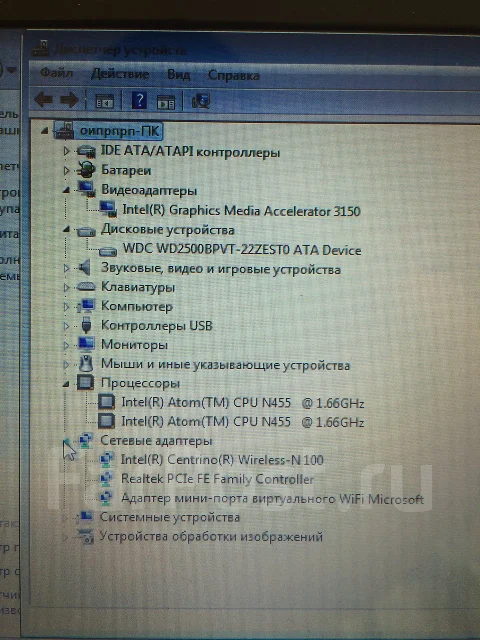This screenshot has width=480, height=640.
Task: Select Intel(R) Graphics Media Accelerator 3150
Action: 241,211
